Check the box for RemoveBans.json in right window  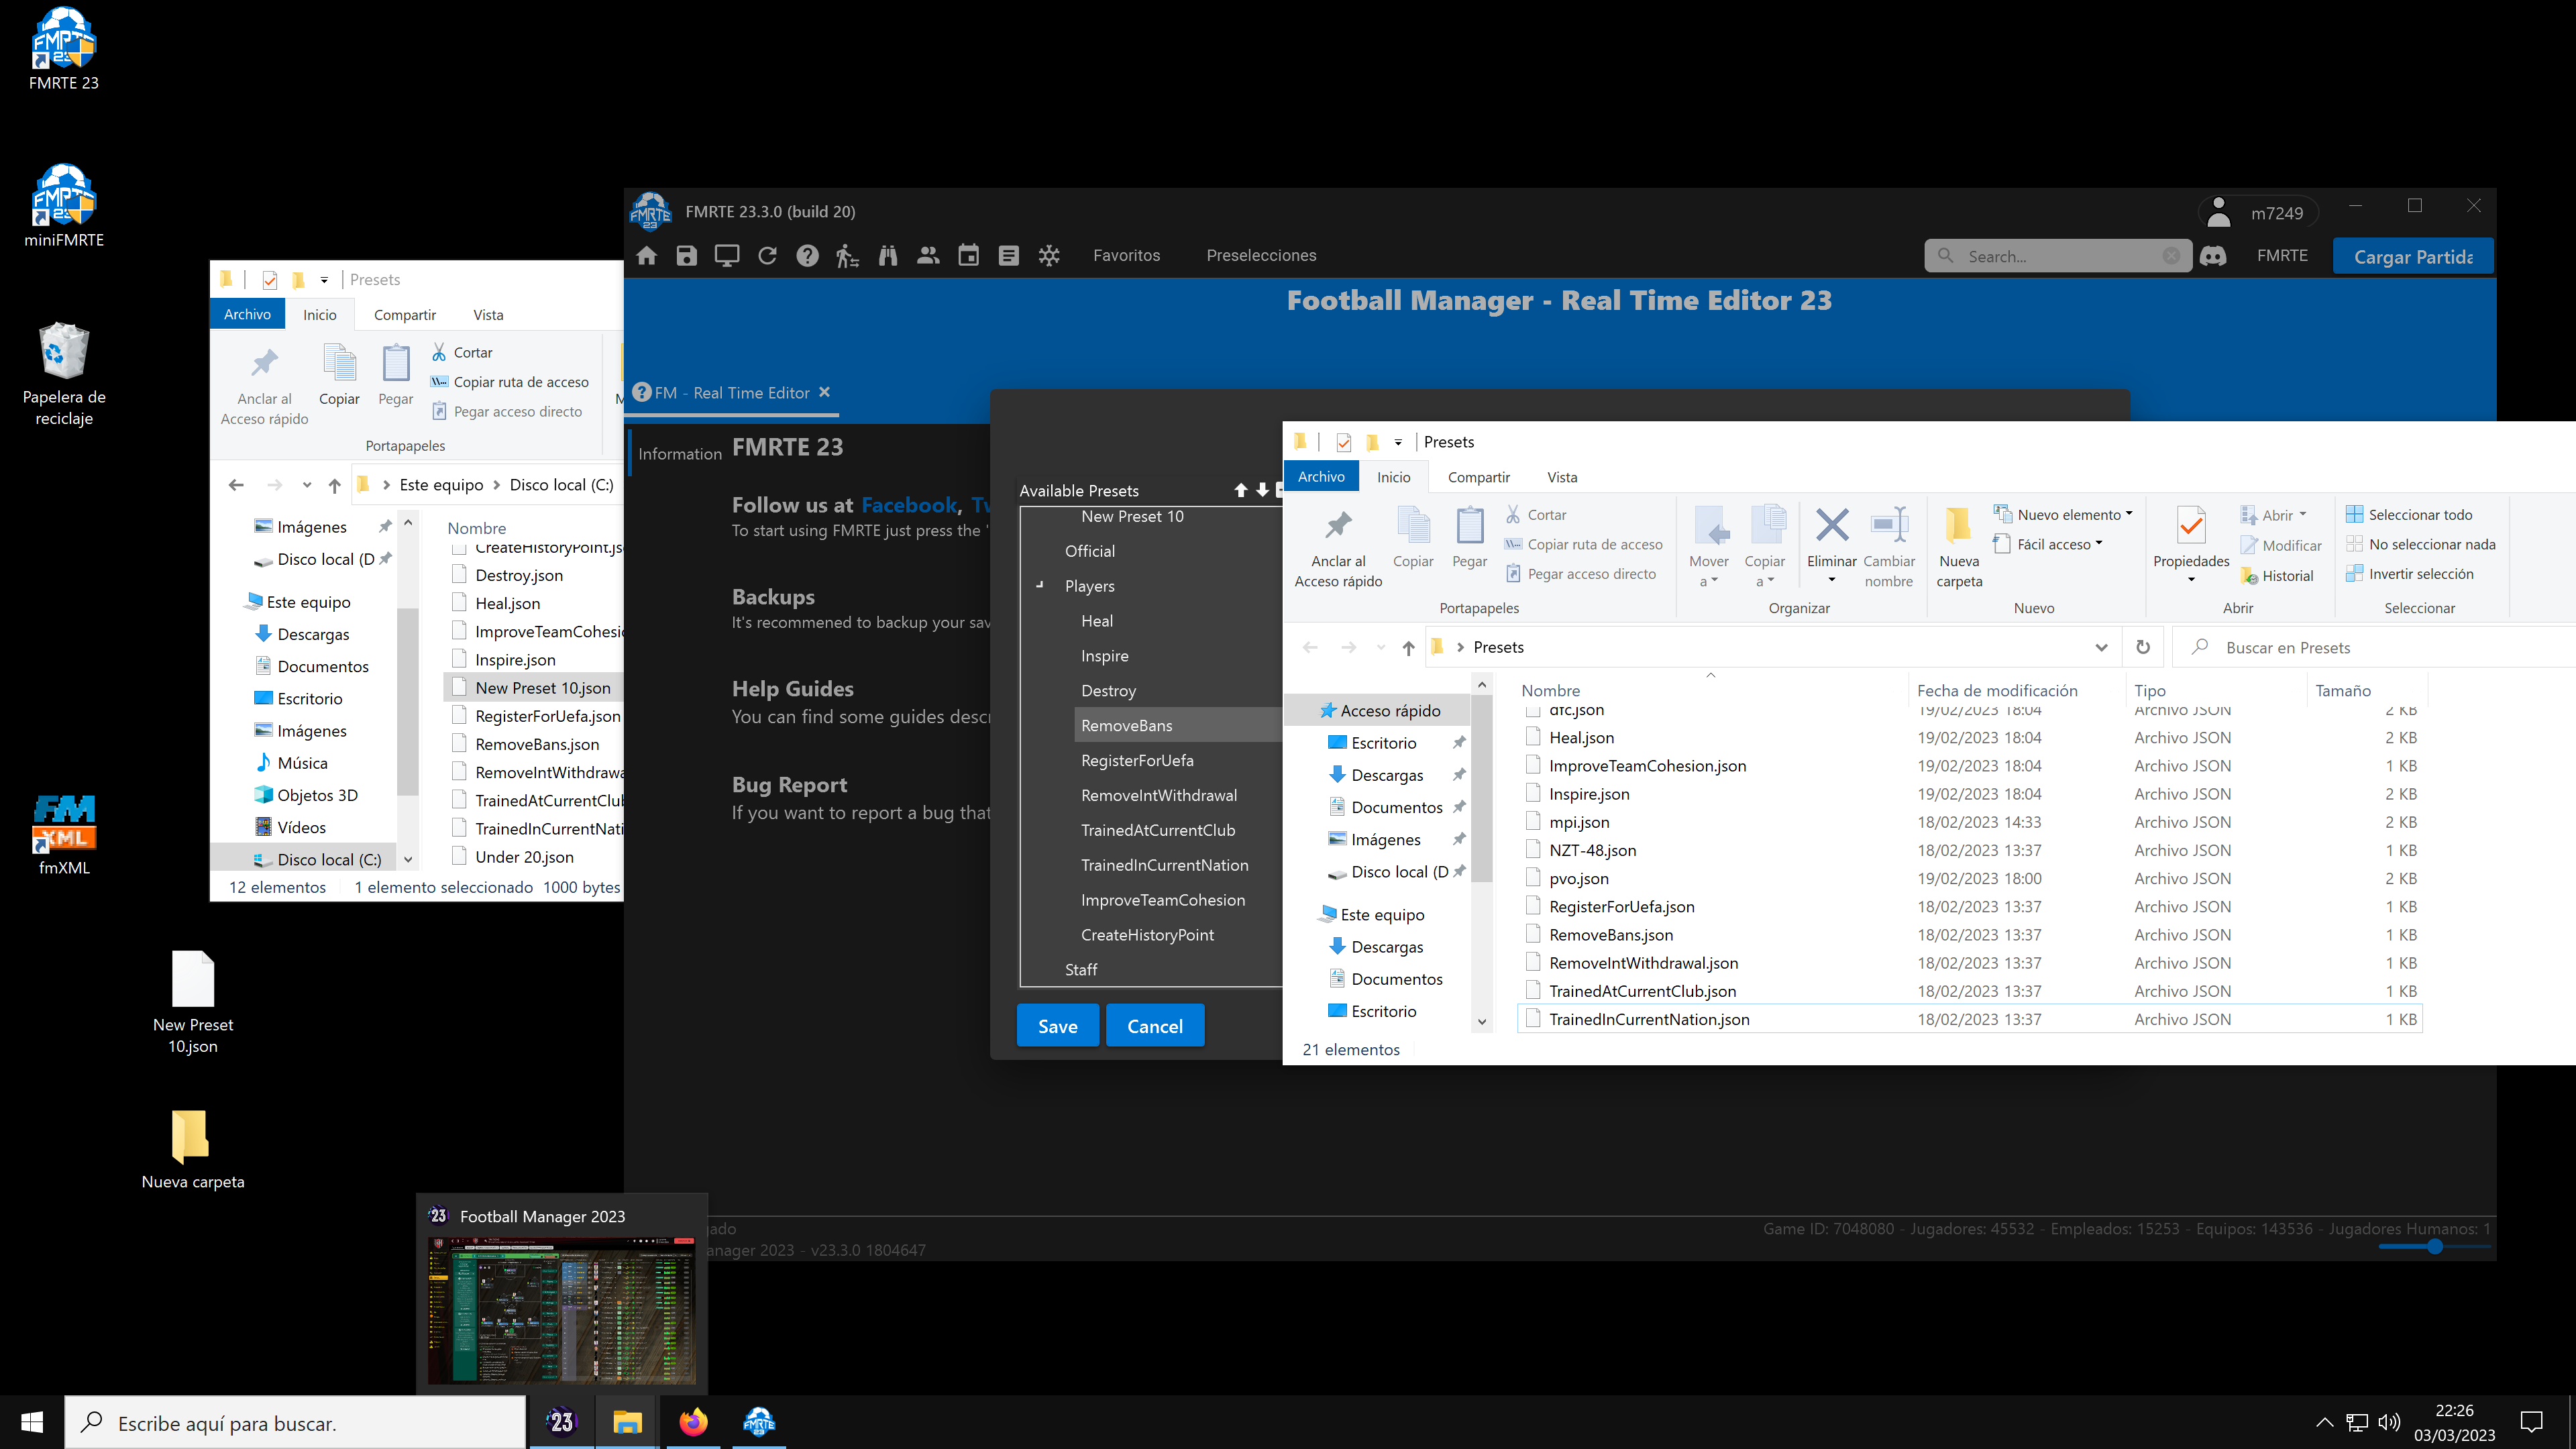coord(1533,934)
